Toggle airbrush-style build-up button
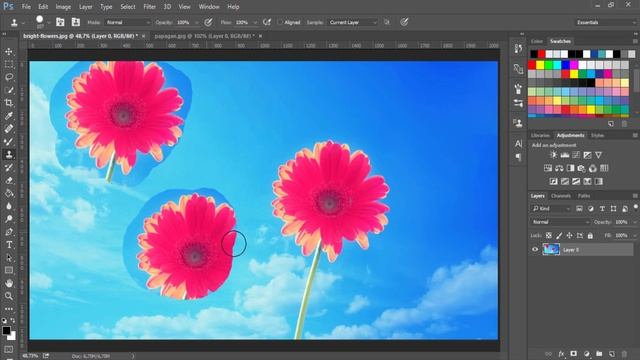This screenshot has width=640, height=360. (267, 22)
